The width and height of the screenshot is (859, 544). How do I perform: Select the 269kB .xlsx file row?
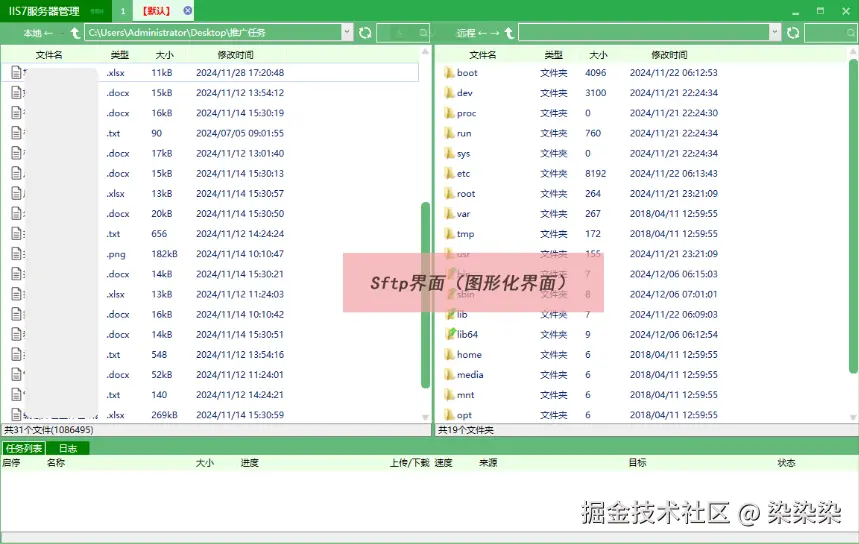pyautogui.click(x=210, y=415)
